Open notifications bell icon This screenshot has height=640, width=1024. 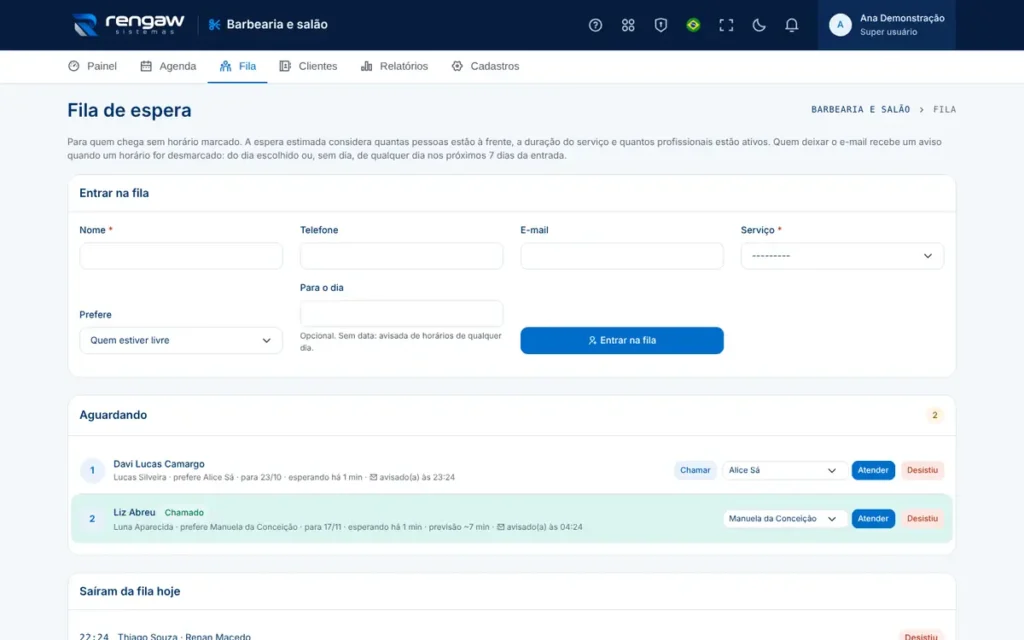click(791, 25)
